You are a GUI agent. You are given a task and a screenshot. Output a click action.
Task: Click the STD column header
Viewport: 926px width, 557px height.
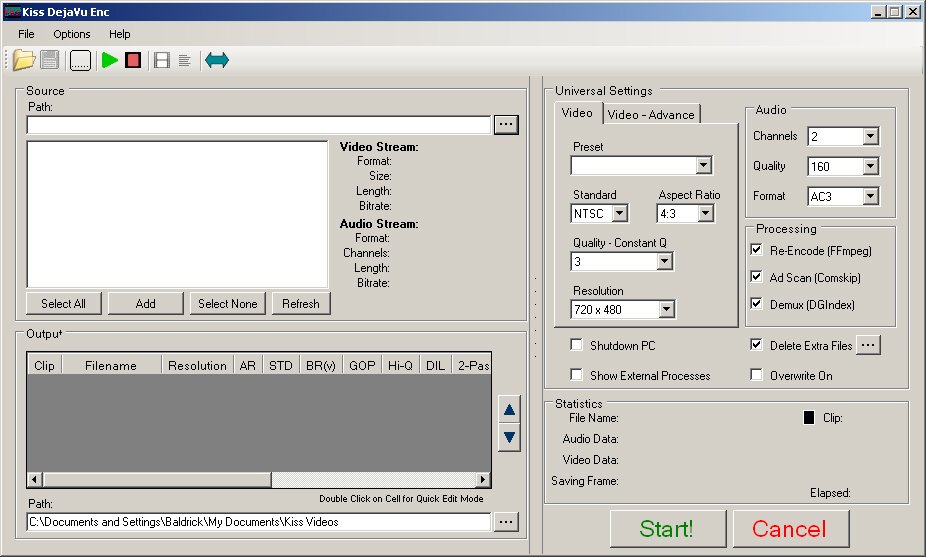click(x=281, y=366)
